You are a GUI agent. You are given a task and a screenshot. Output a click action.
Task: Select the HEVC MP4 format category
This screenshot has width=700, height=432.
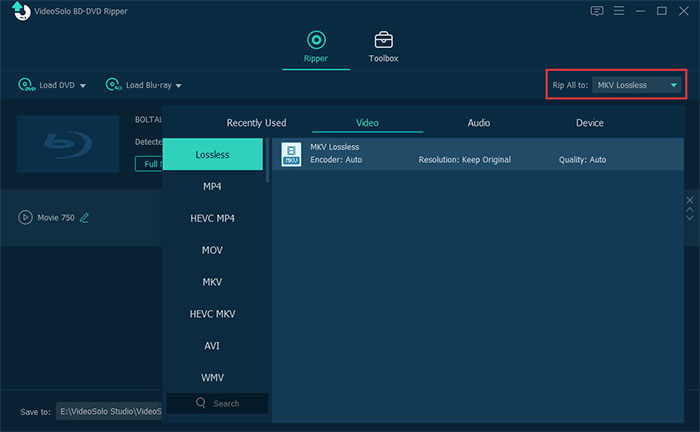(212, 218)
